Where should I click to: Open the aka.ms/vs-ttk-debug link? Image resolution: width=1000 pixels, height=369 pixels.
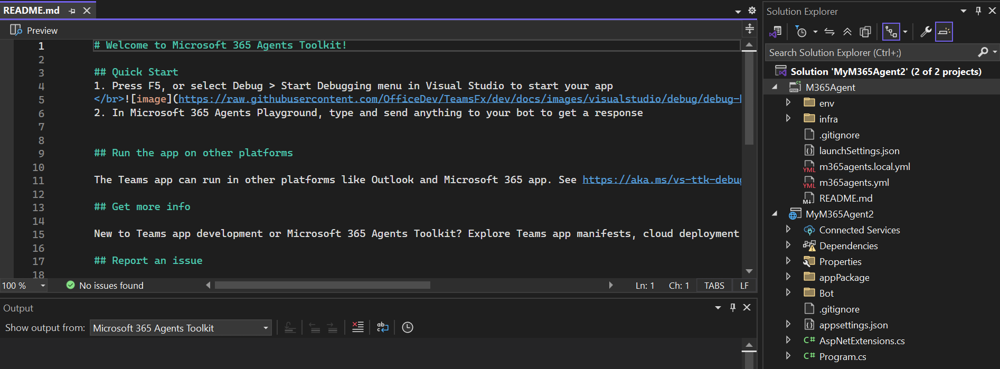pos(662,180)
